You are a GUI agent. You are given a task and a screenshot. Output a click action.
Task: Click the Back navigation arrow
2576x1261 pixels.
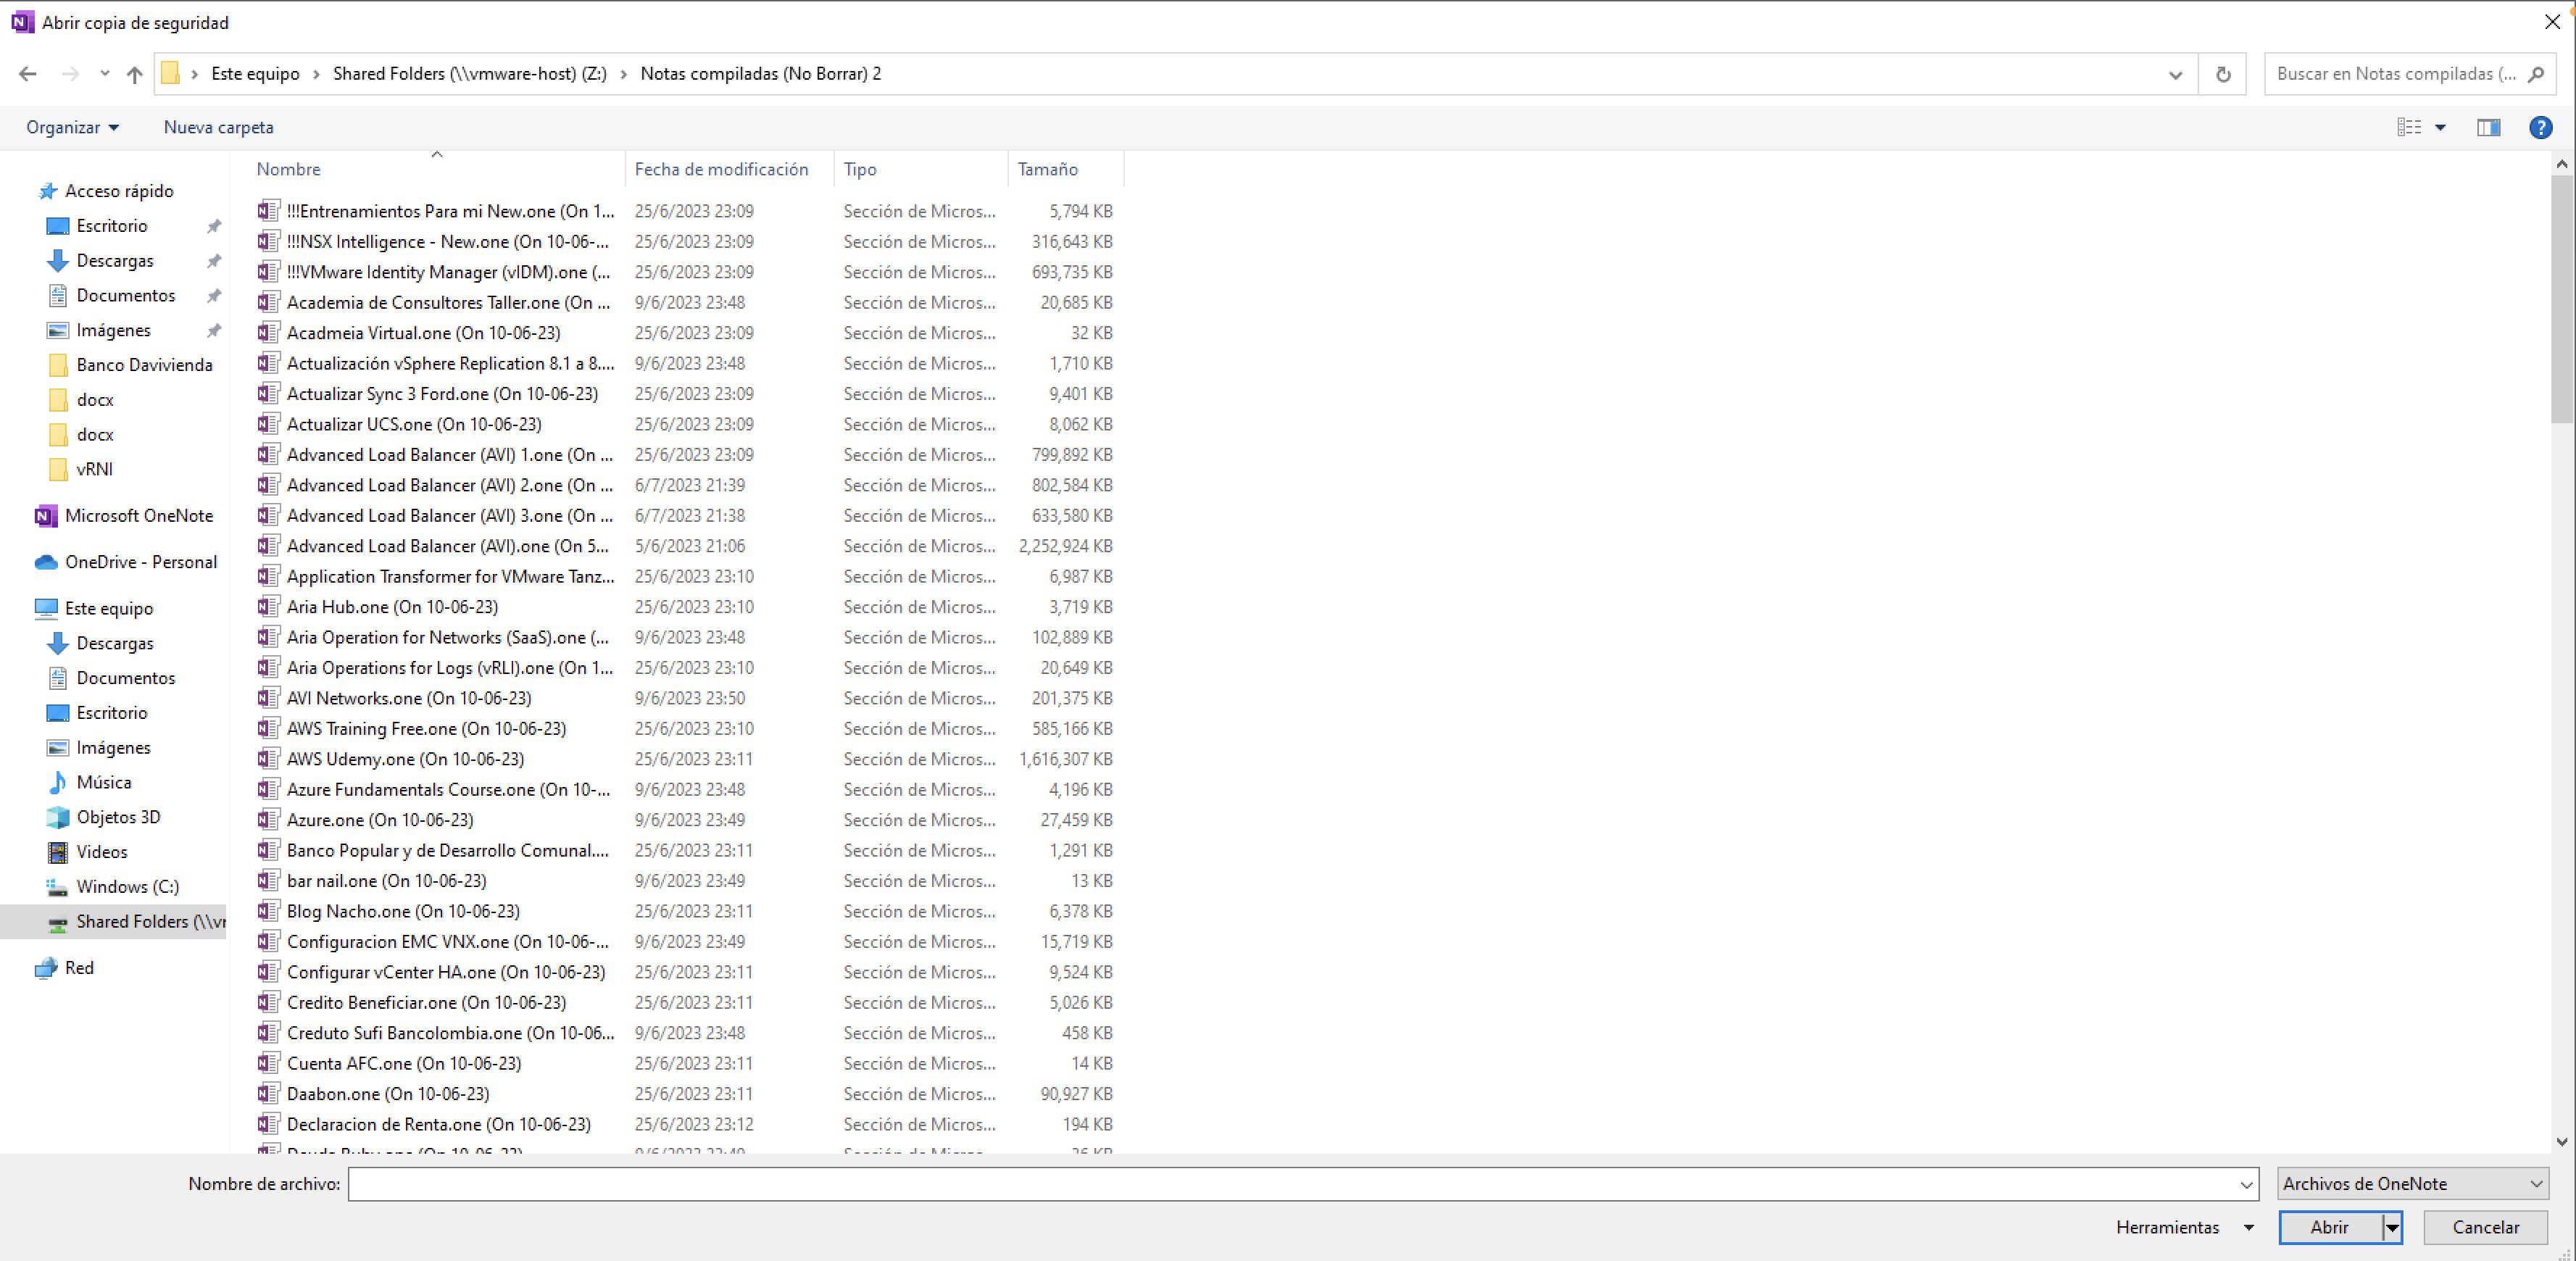point(28,74)
